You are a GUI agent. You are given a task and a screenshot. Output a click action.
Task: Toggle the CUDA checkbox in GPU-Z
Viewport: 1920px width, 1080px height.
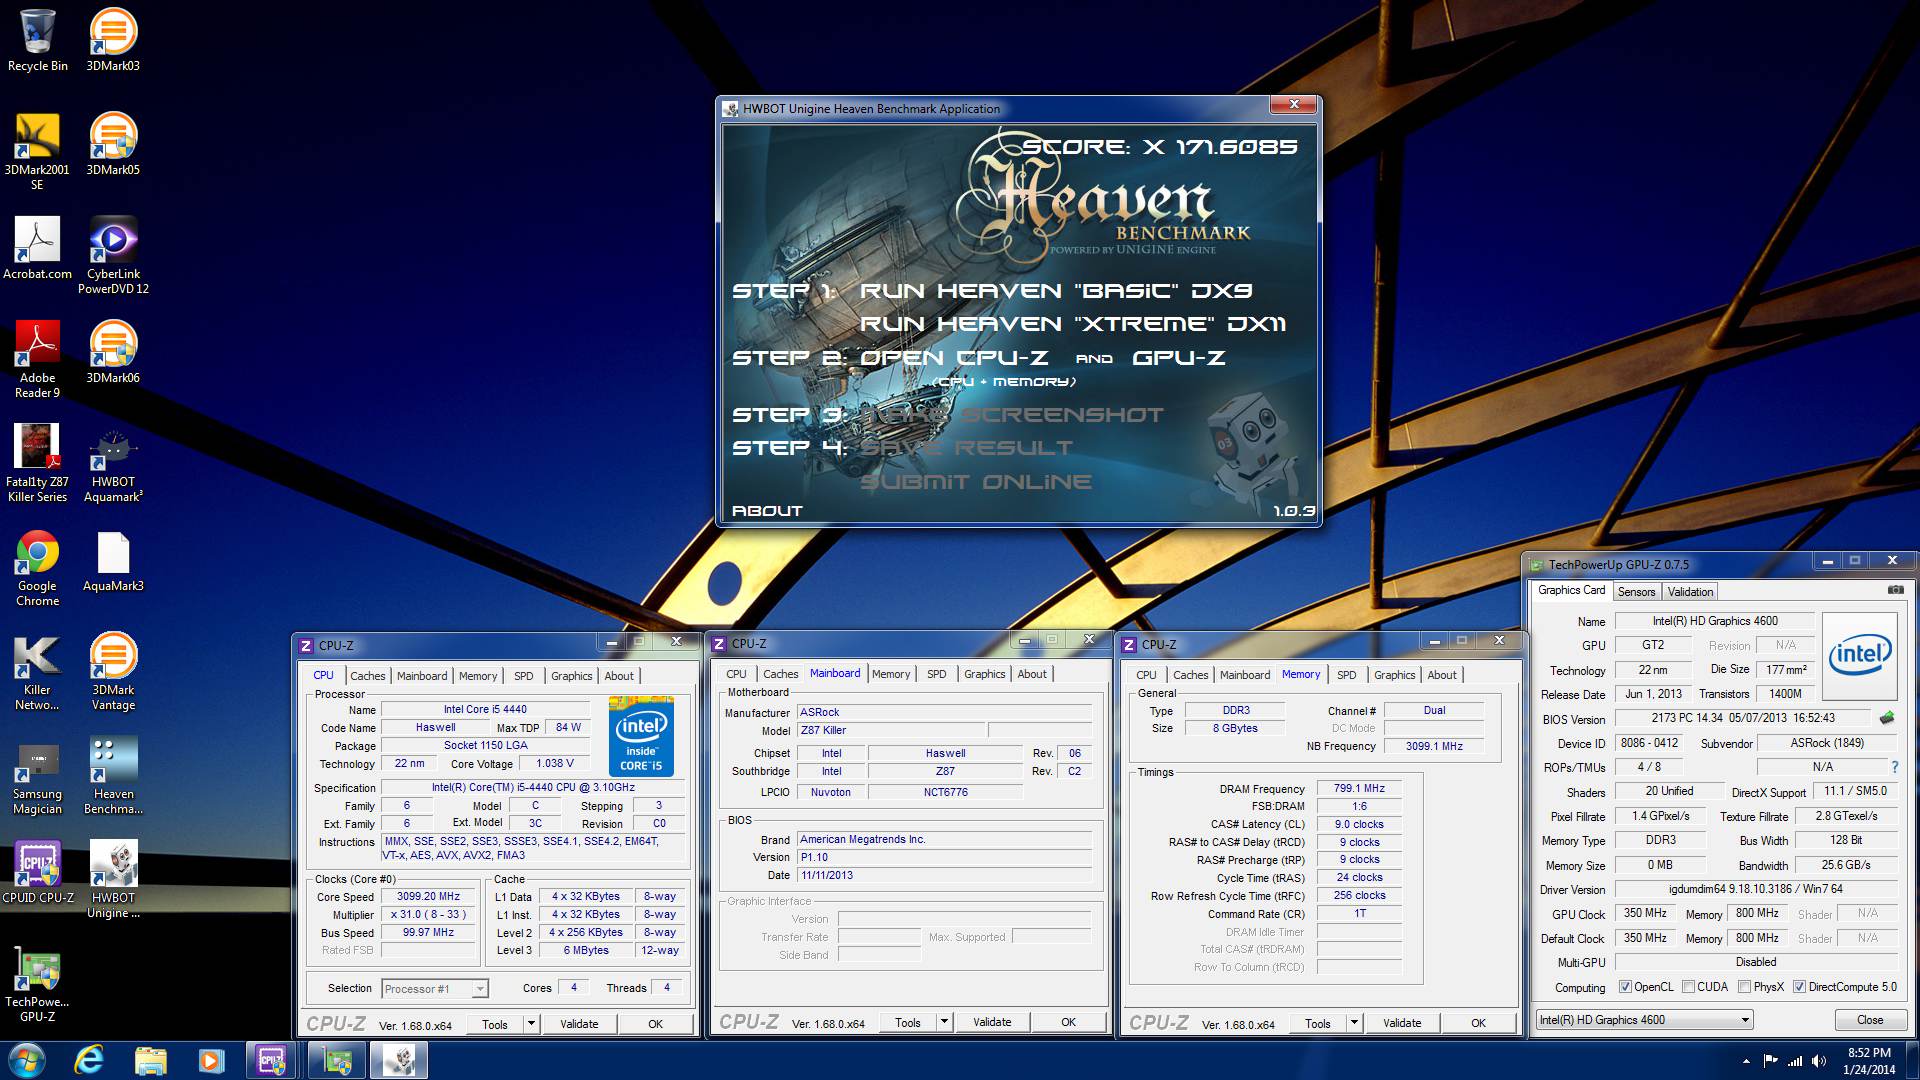pyautogui.click(x=1688, y=987)
